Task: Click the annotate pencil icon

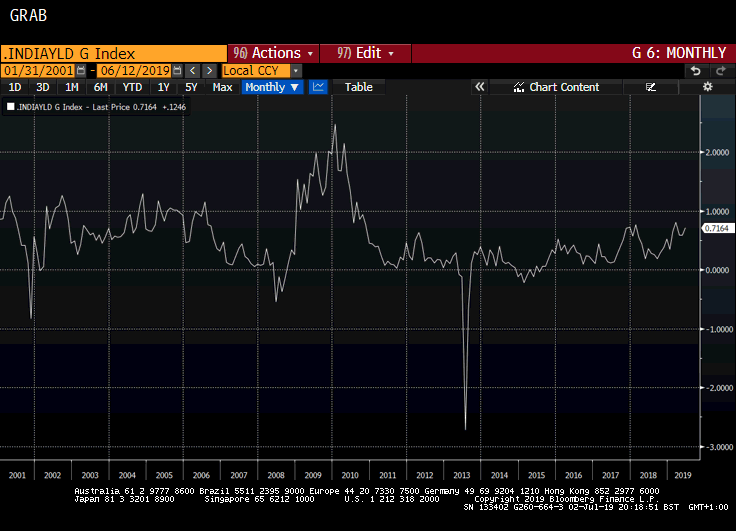Action: (x=651, y=87)
